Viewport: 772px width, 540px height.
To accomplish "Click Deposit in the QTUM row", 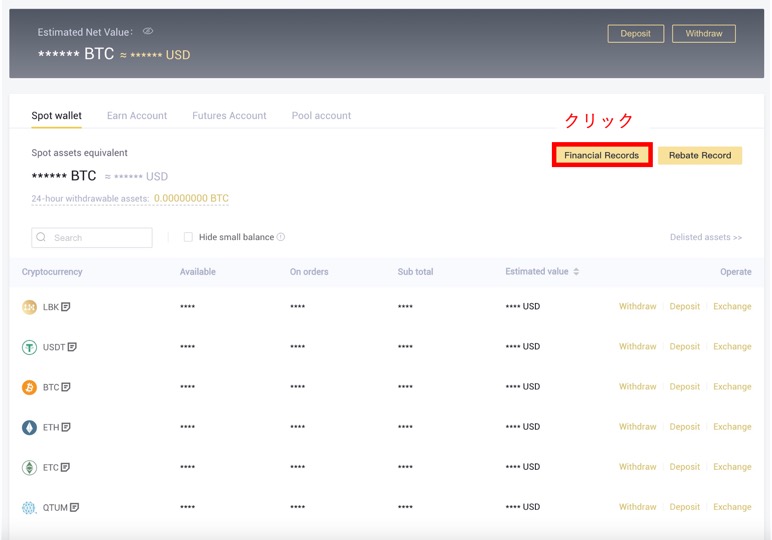I will click(684, 507).
